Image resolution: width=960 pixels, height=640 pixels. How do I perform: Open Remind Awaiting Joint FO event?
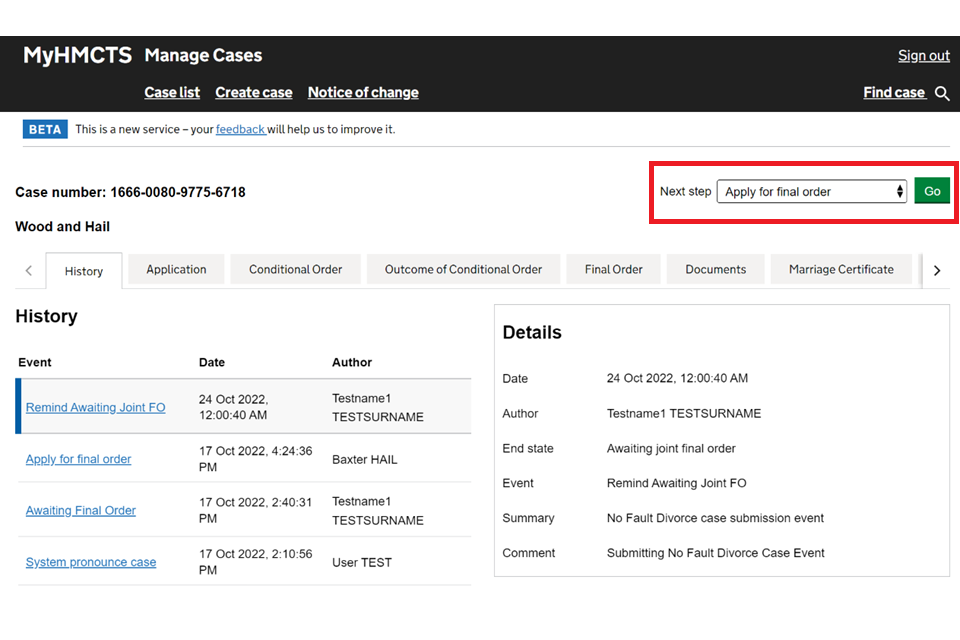(95, 407)
